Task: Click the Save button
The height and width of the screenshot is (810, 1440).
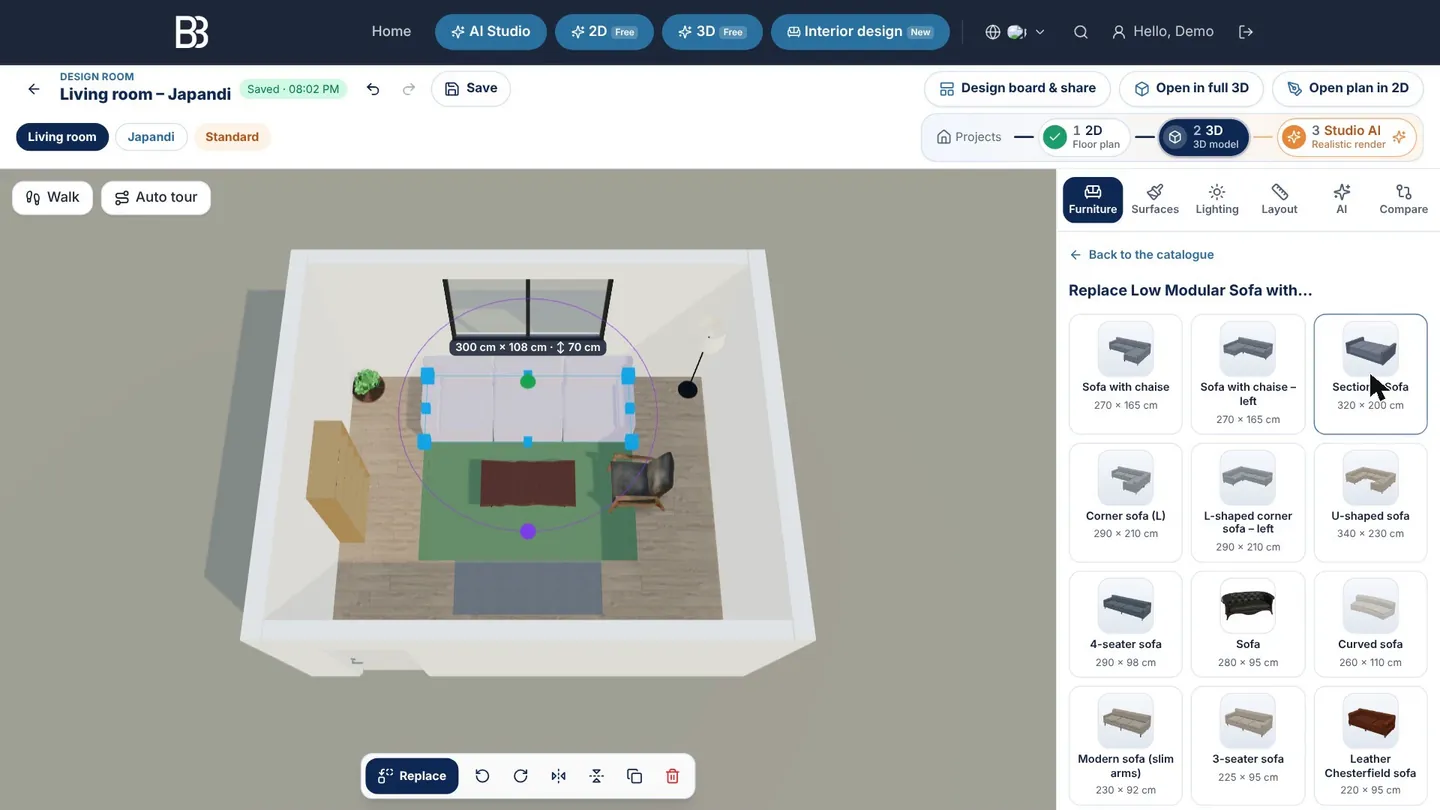Action: click(x=471, y=89)
